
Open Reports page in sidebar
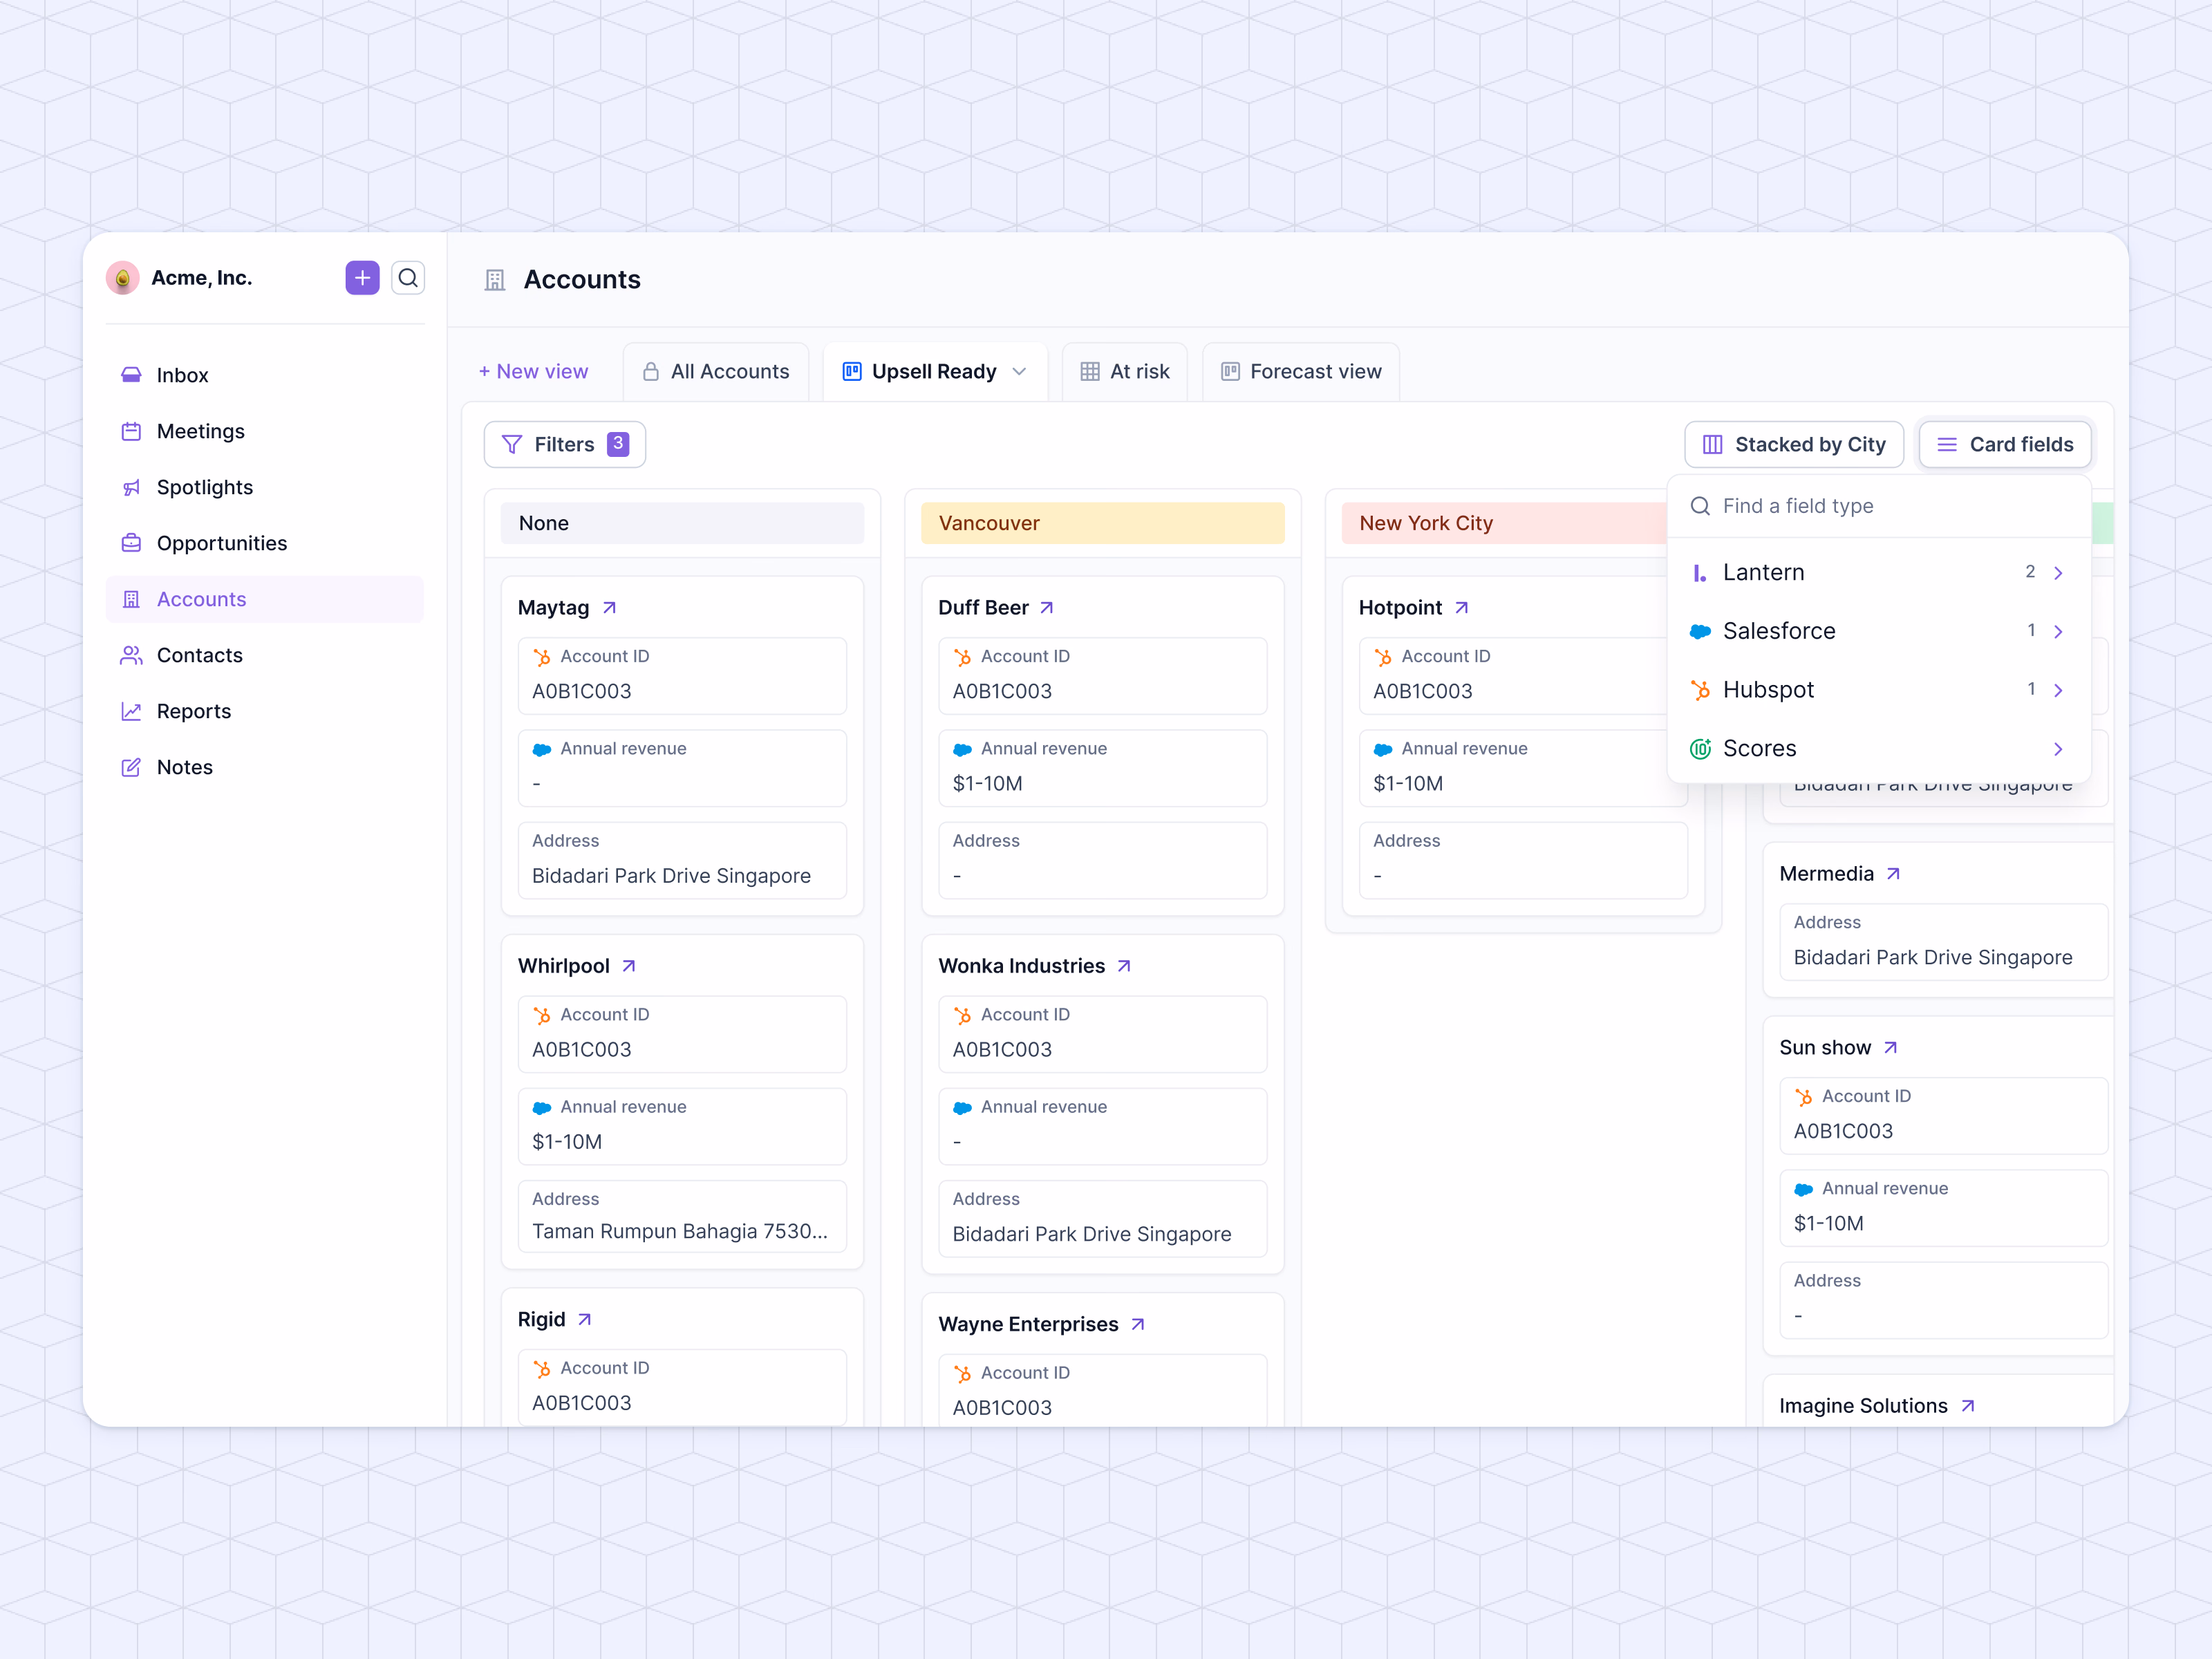coord(265,711)
